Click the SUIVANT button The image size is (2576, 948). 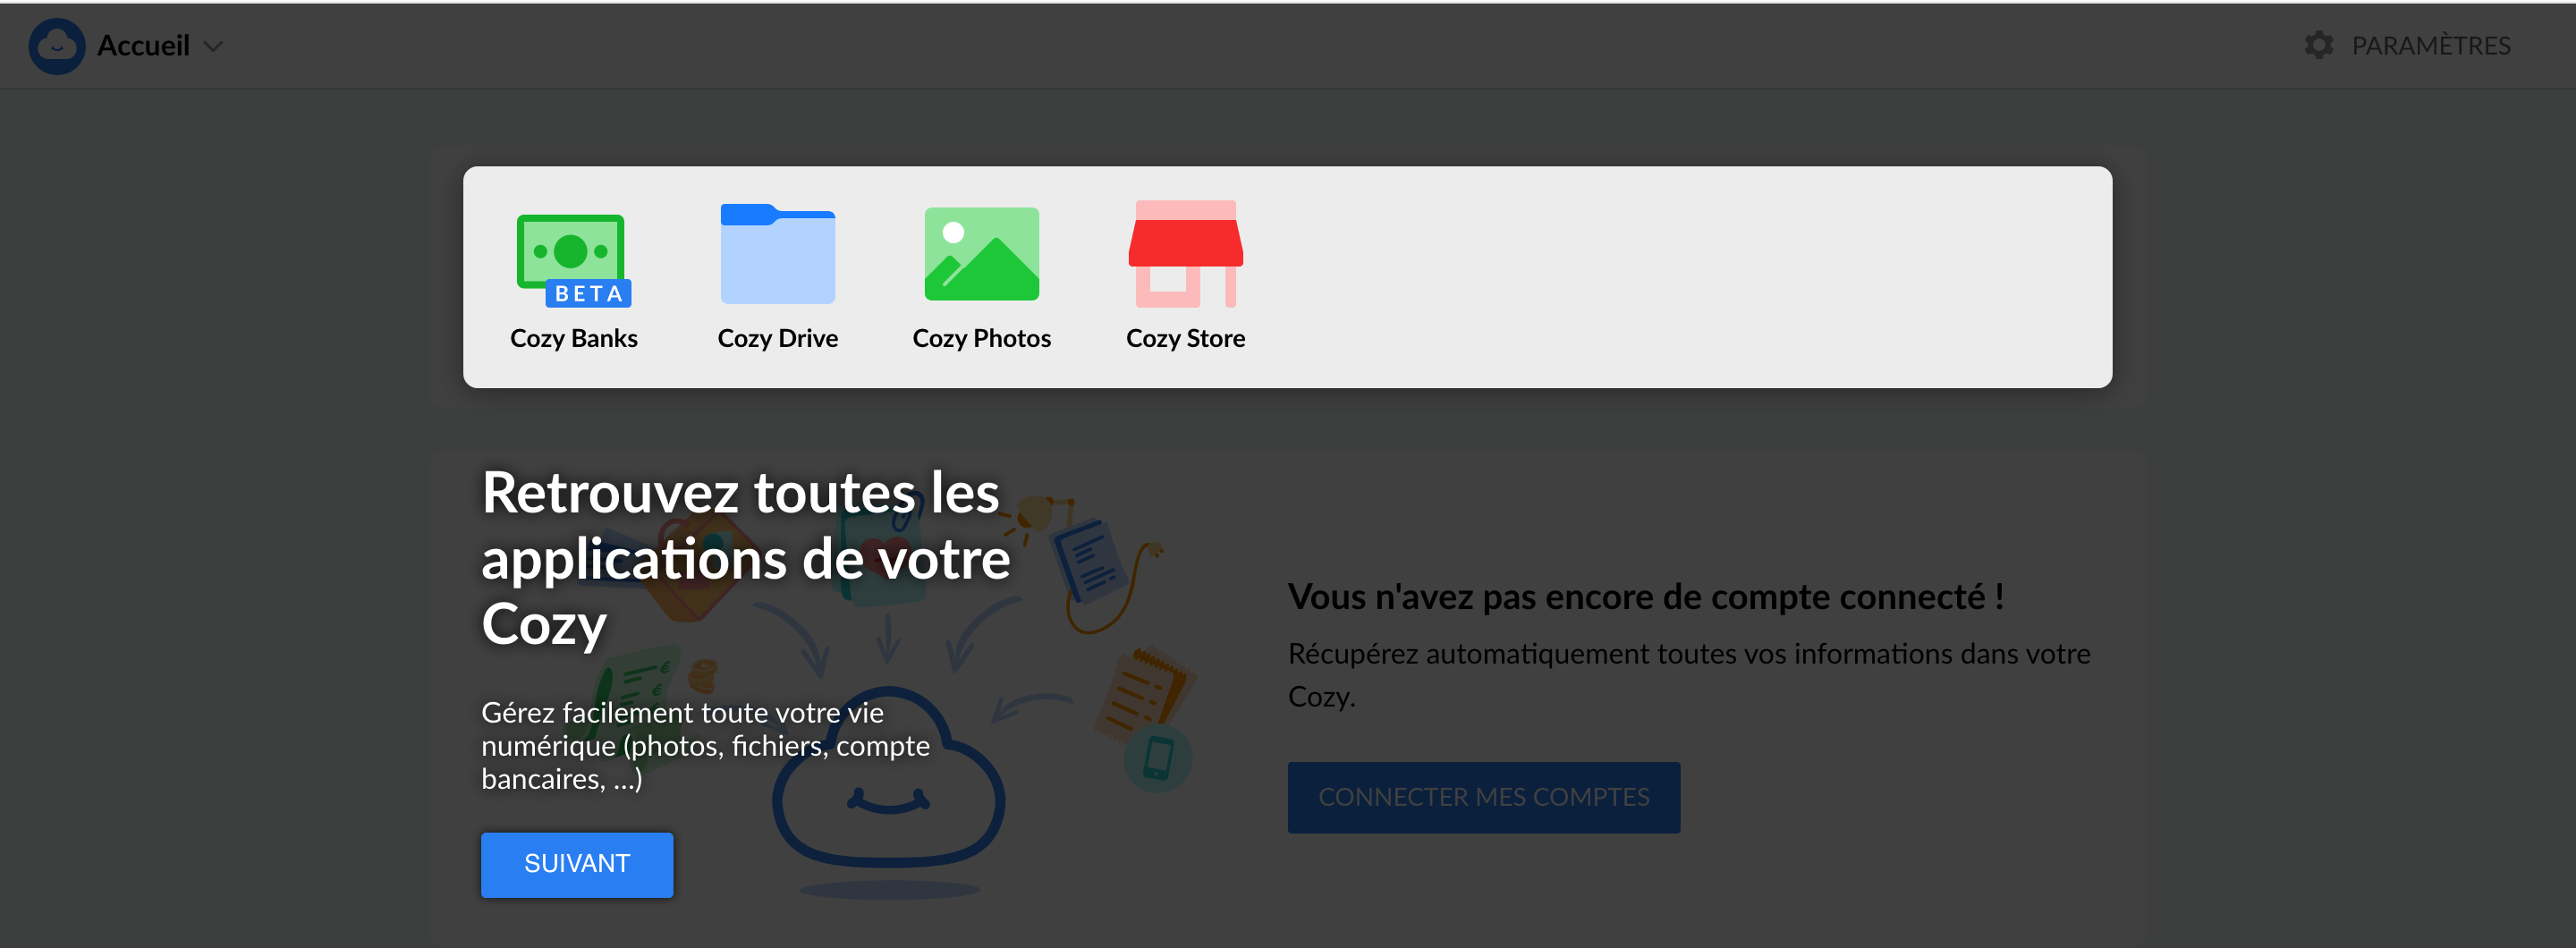[577, 864]
